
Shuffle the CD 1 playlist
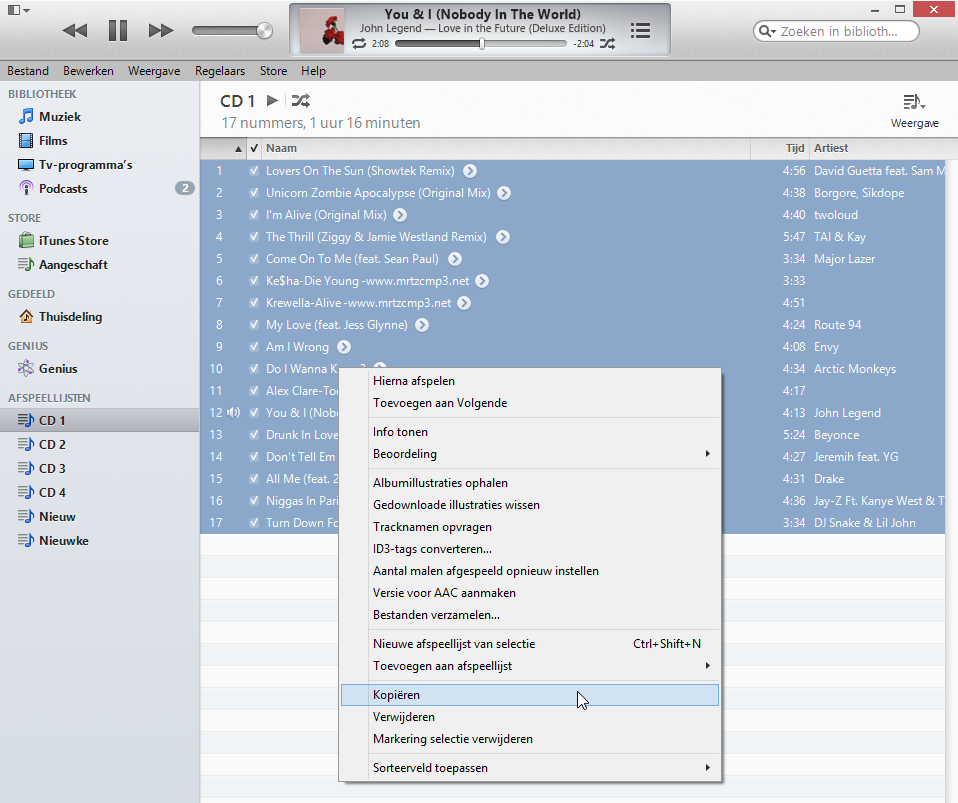pyautogui.click(x=301, y=100)
